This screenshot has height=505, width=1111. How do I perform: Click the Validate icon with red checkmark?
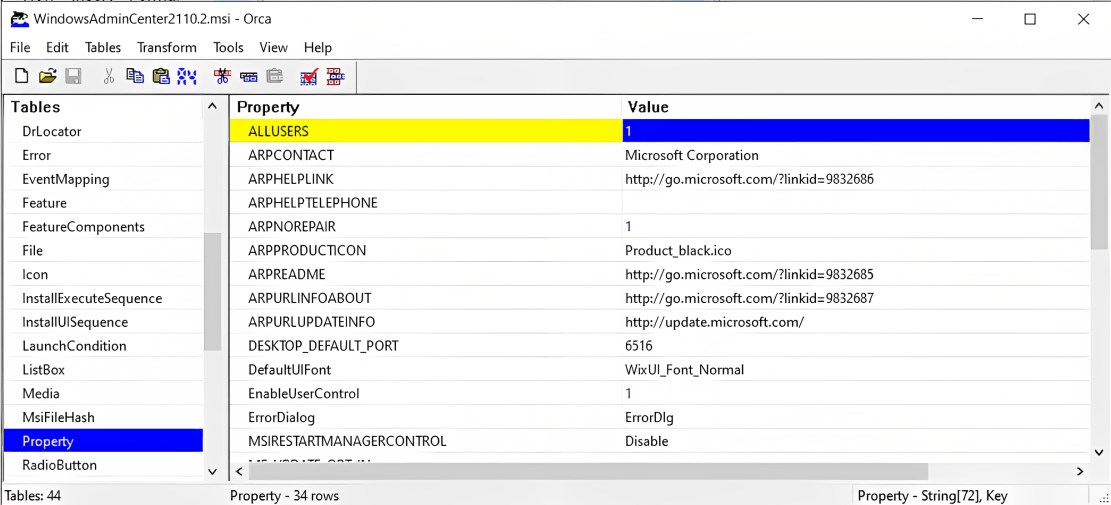310,76
